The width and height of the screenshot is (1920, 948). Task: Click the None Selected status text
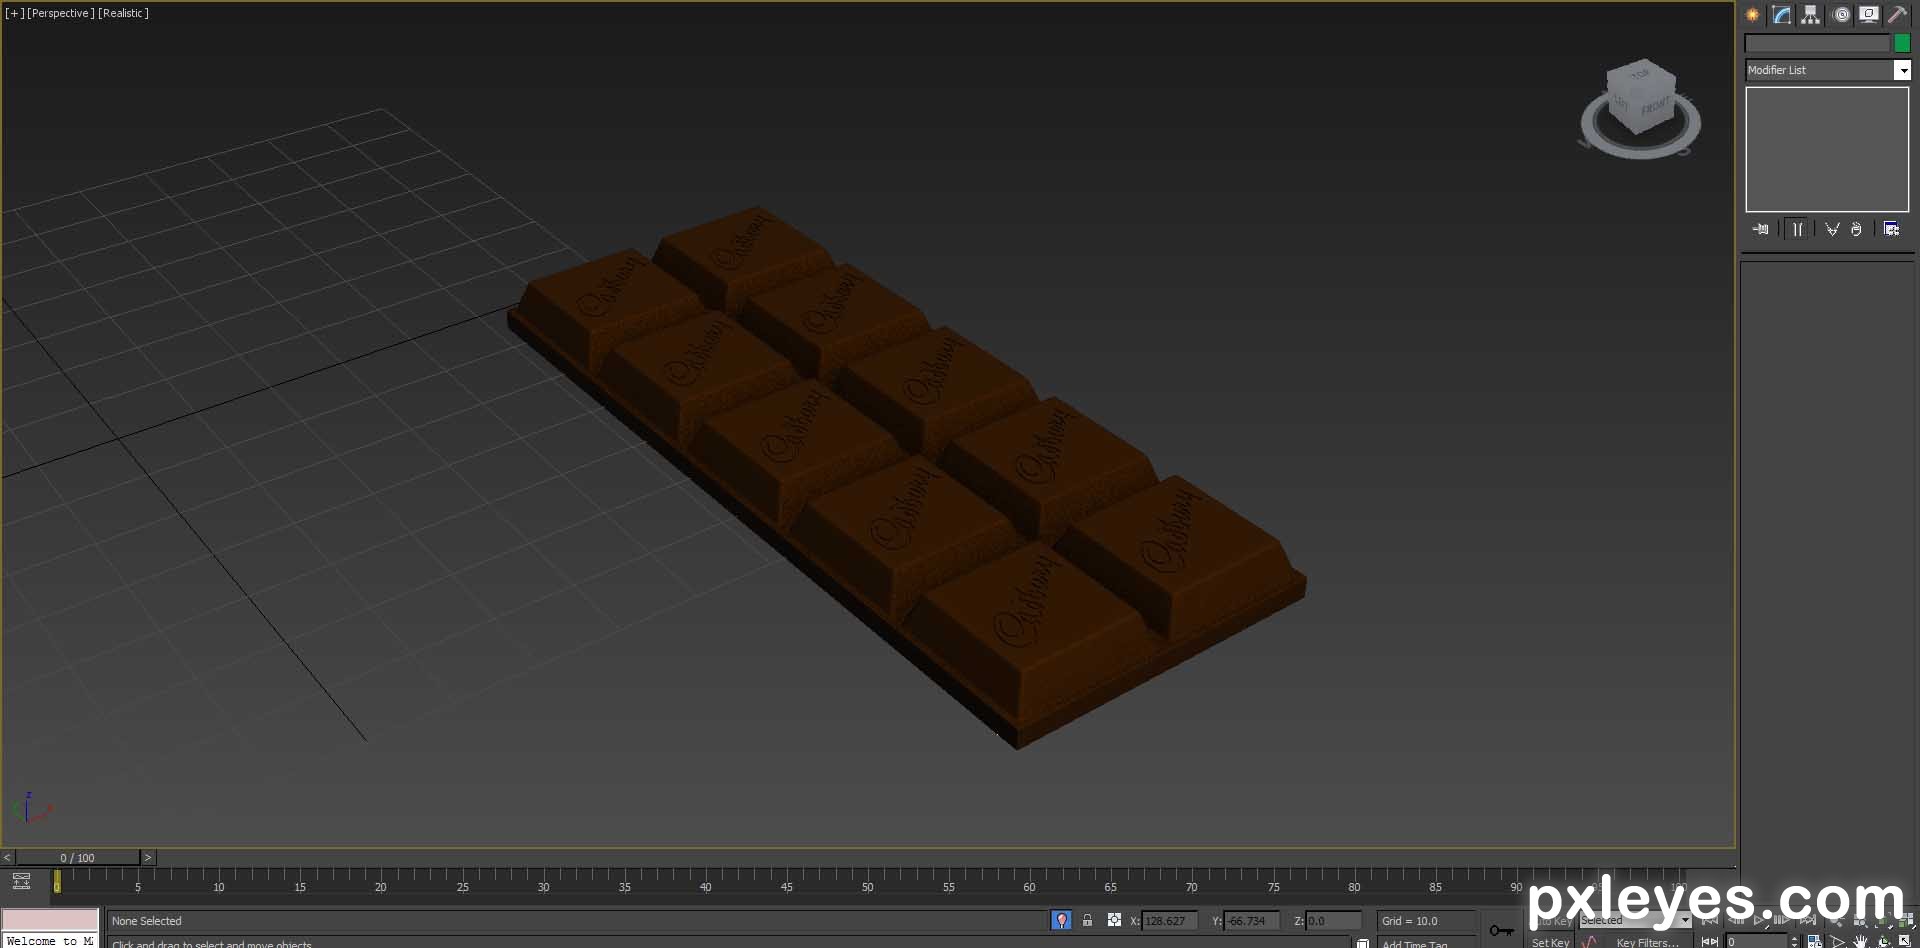pos(147,921)
